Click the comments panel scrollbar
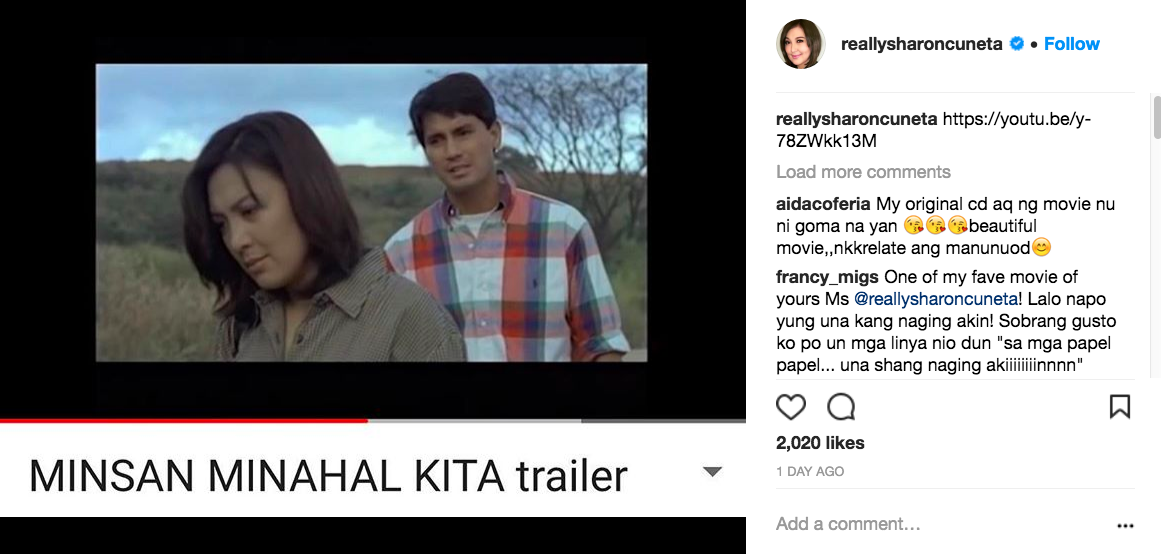The width and height of the screenshot is (1161, 554). (x=1157, y=117)
